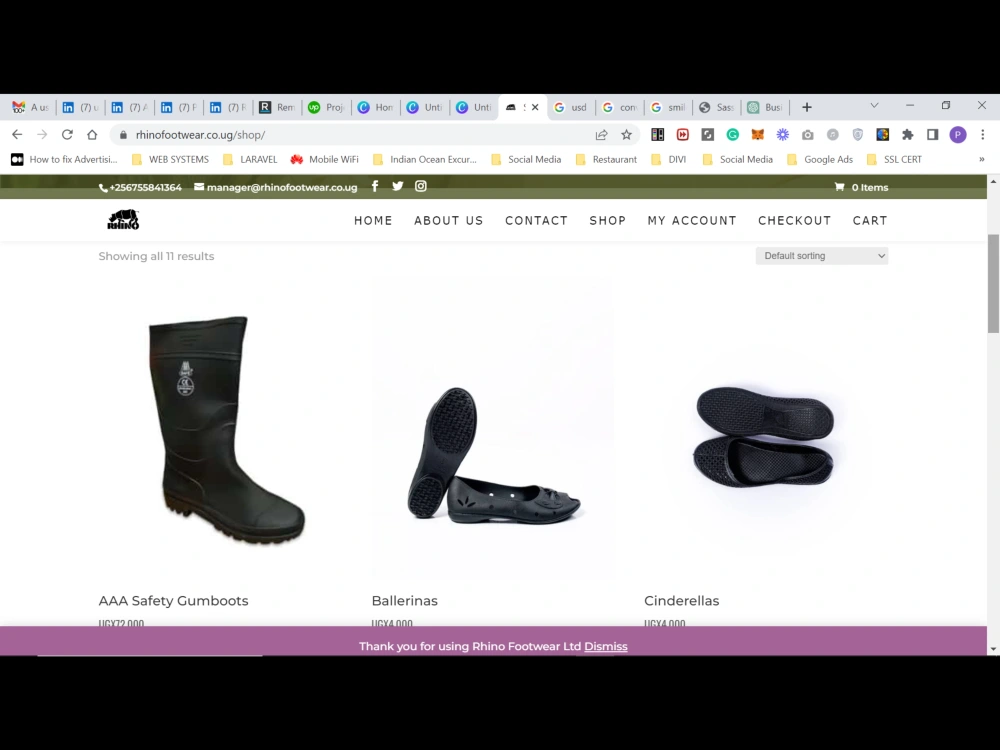1000x750 pixels.
Task: Switch to the Sass tab
Action: [717, 107]
